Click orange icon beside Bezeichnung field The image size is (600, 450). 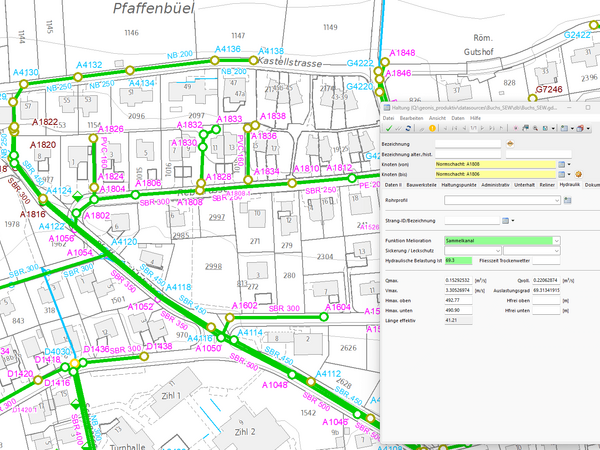510,144
